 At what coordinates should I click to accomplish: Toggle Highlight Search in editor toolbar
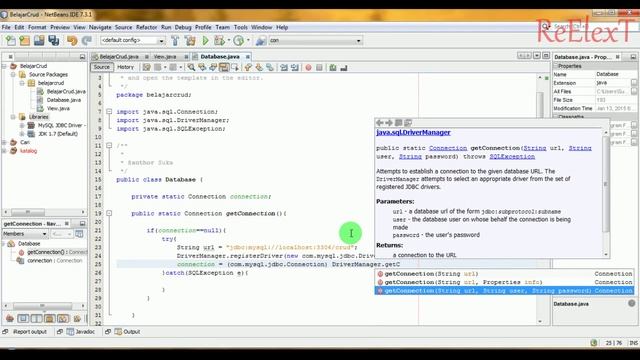click(x=224, y=67)
